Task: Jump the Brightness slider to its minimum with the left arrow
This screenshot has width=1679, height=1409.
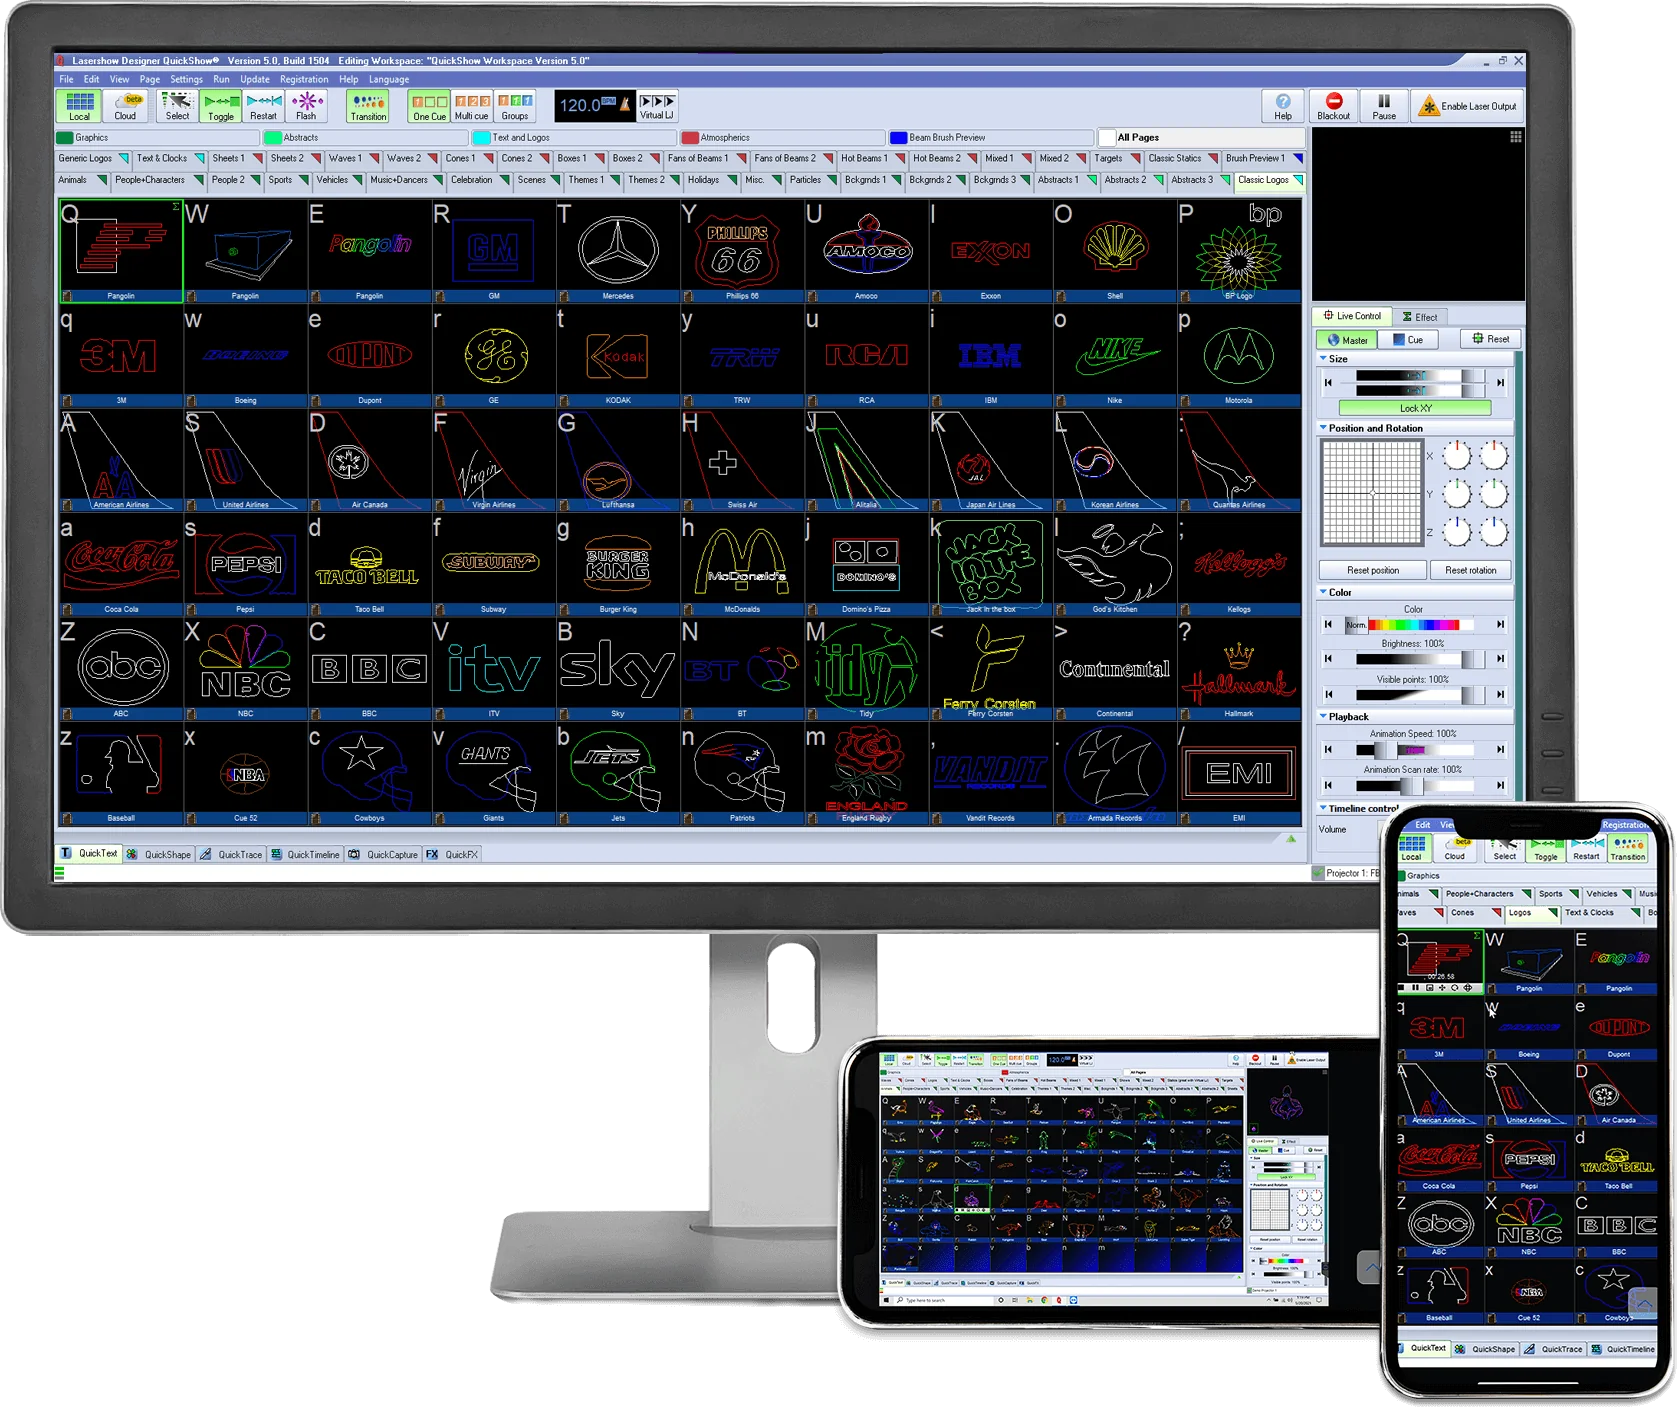Action: [1328, 659]
